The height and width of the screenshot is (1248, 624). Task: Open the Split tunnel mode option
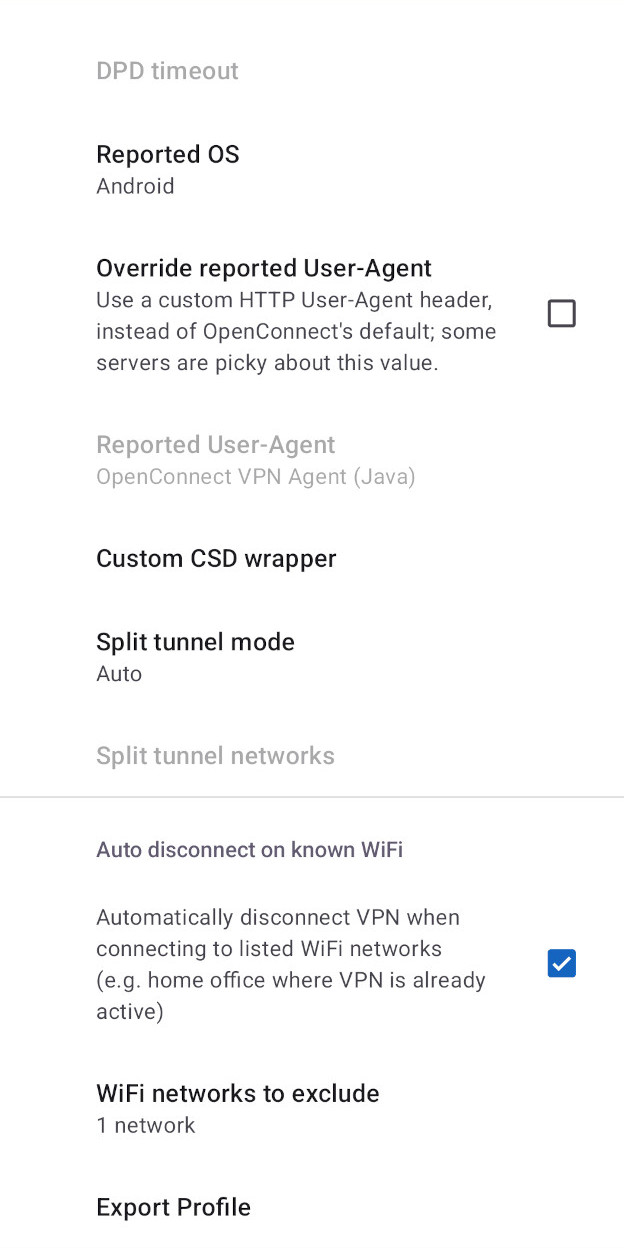coord(312,657)
